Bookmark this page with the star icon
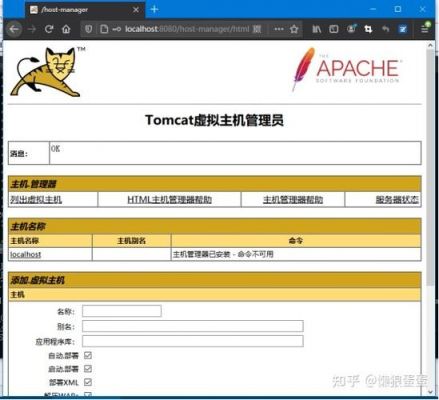Viewport: 439px width, 400px height. 294,29
